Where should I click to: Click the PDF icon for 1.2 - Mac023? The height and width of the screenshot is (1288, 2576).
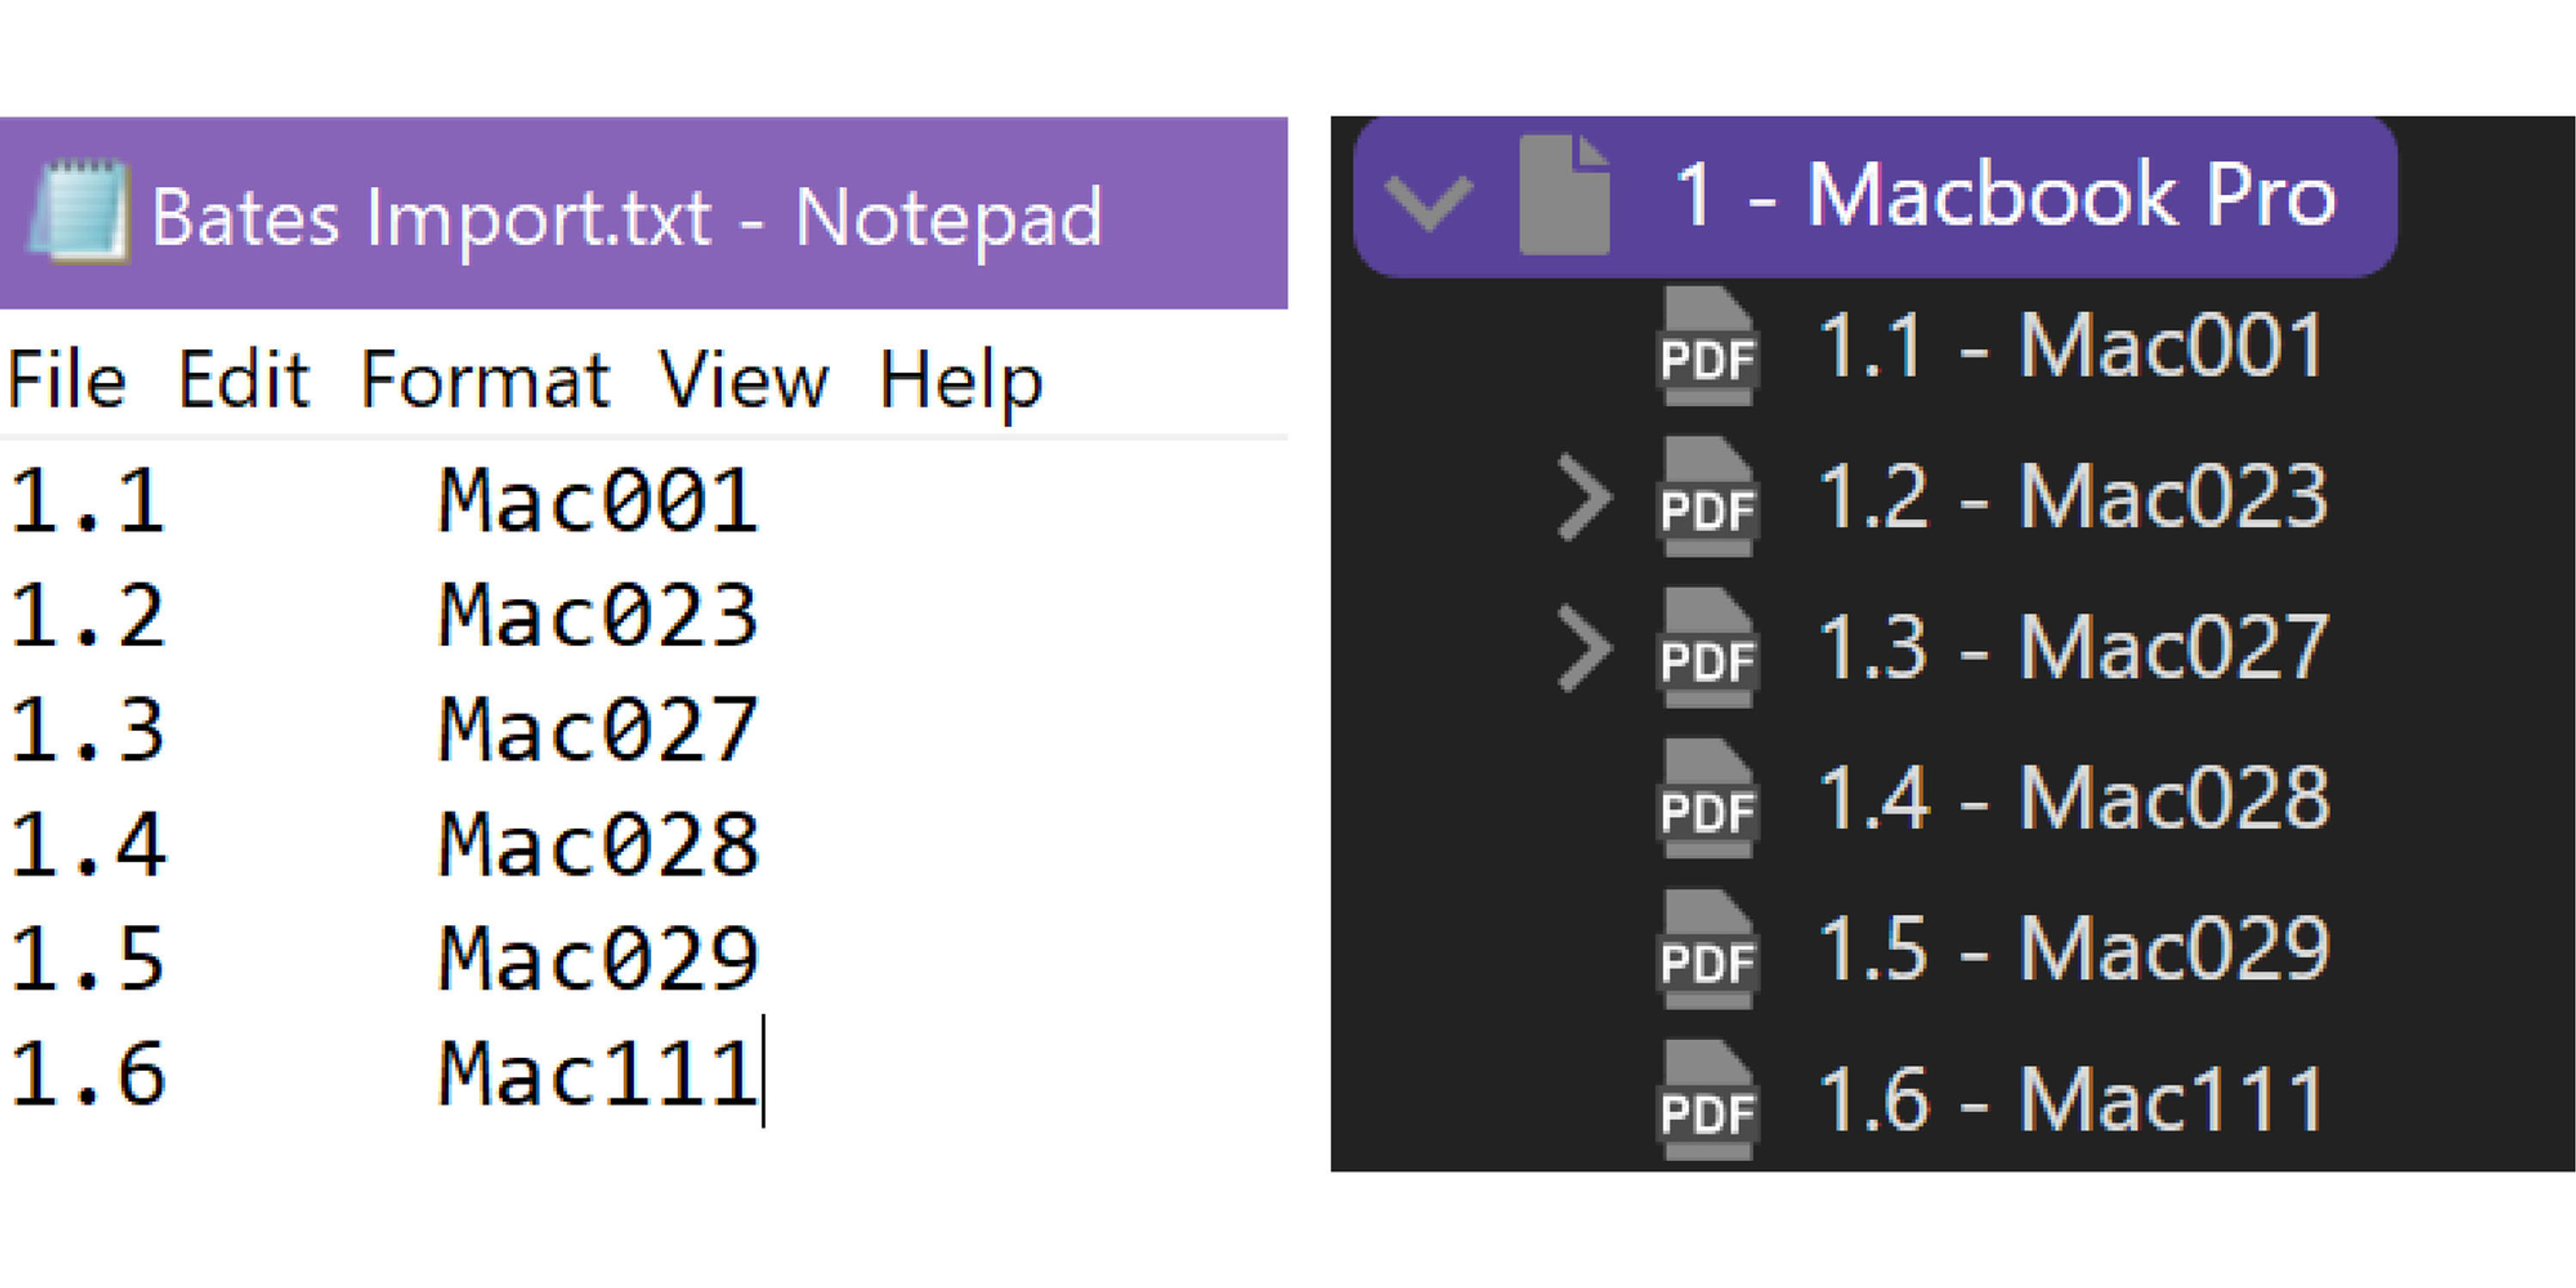[1707, 497]
